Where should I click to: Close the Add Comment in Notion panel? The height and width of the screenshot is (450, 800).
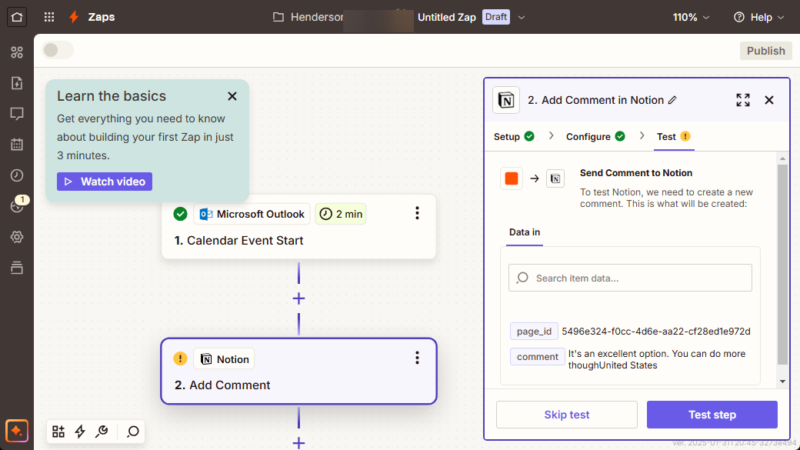[769, 100]
